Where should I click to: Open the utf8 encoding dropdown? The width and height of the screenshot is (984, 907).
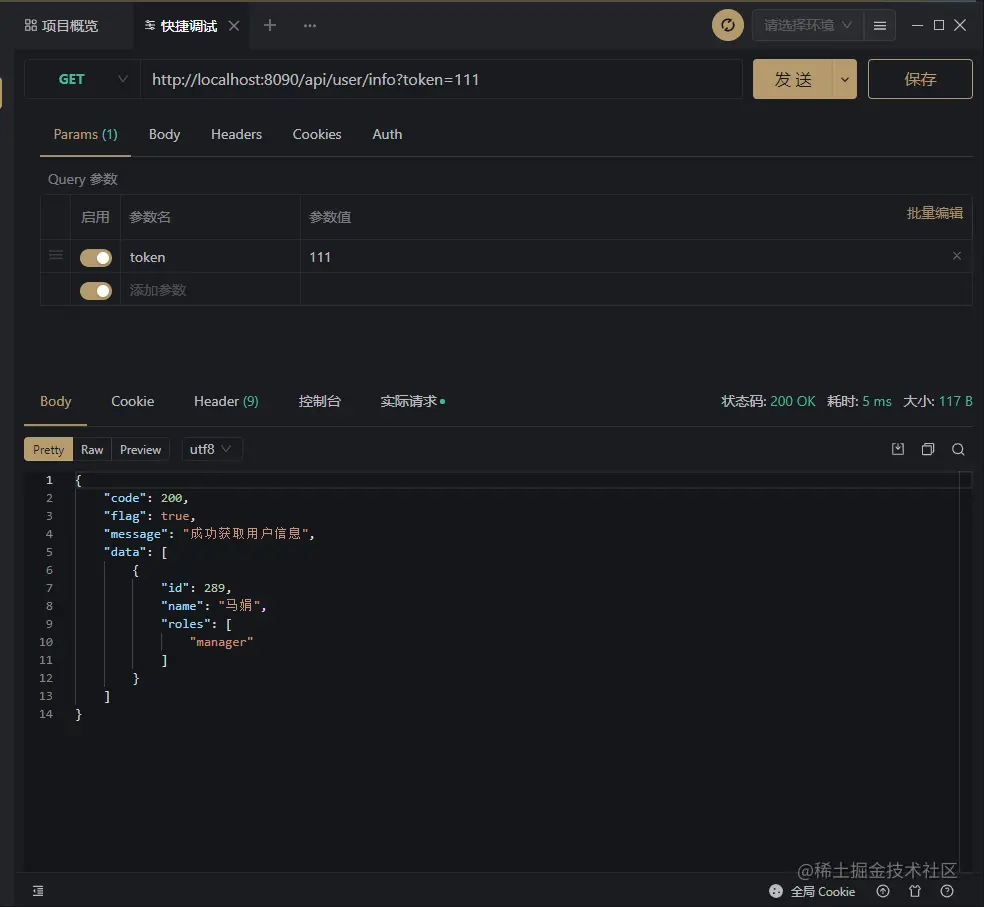click(211, 449)
